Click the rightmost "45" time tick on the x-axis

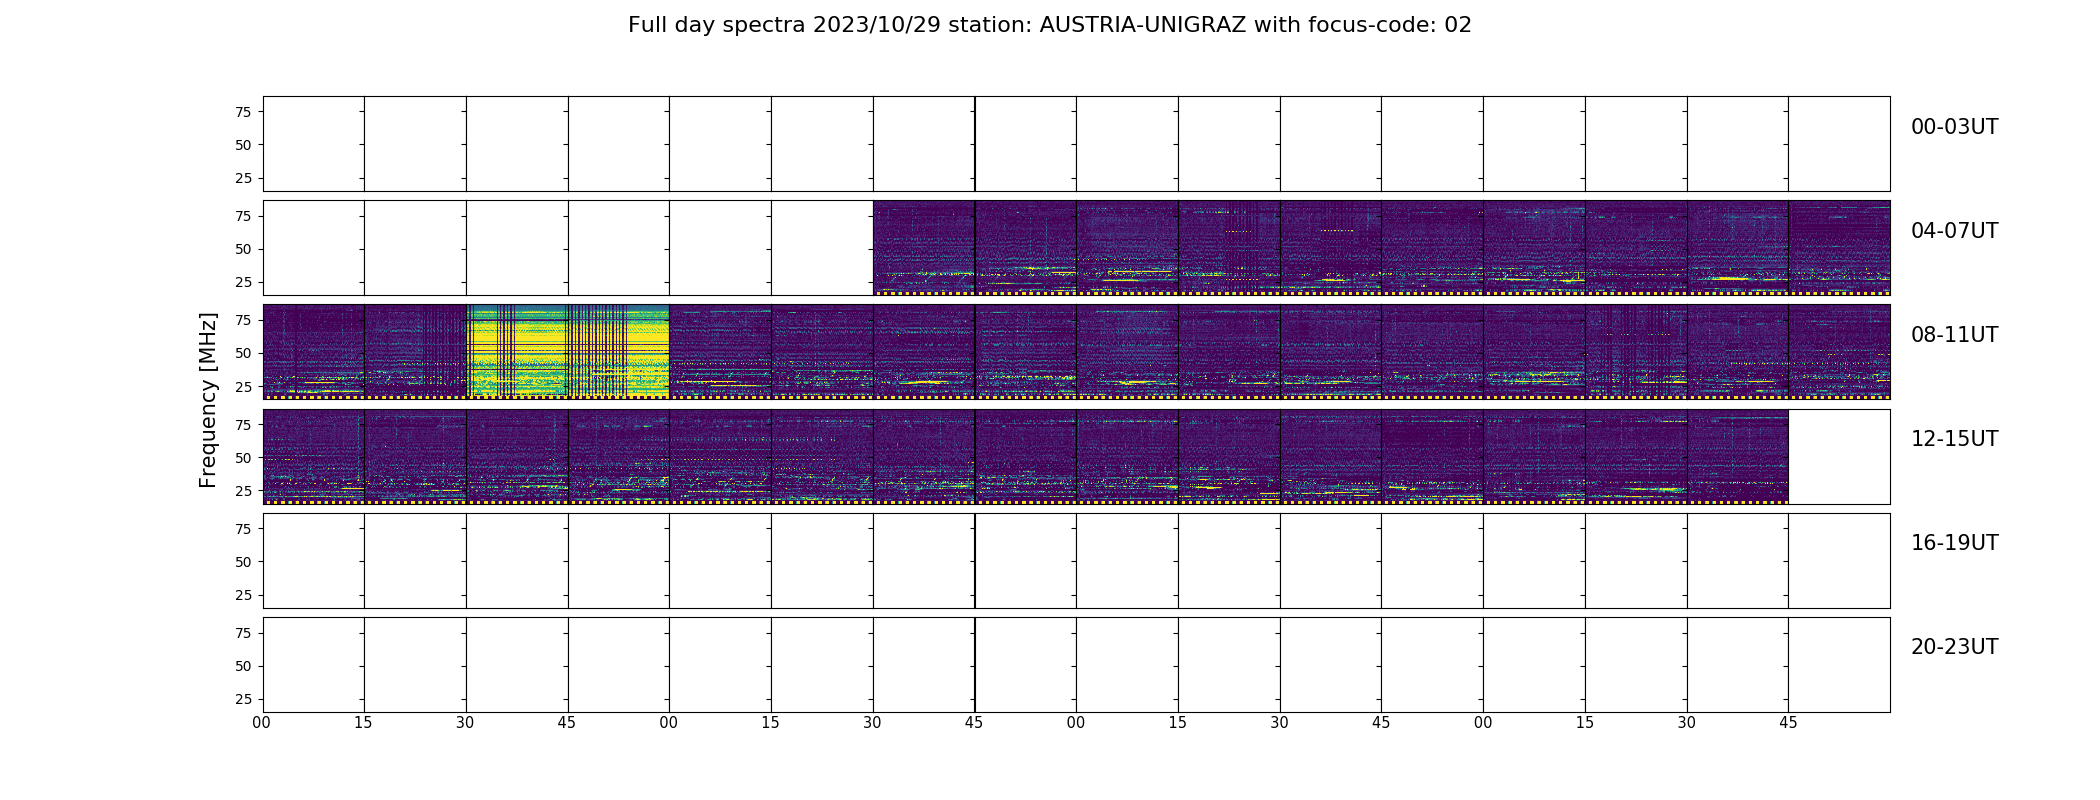(x=1788, y=723)
